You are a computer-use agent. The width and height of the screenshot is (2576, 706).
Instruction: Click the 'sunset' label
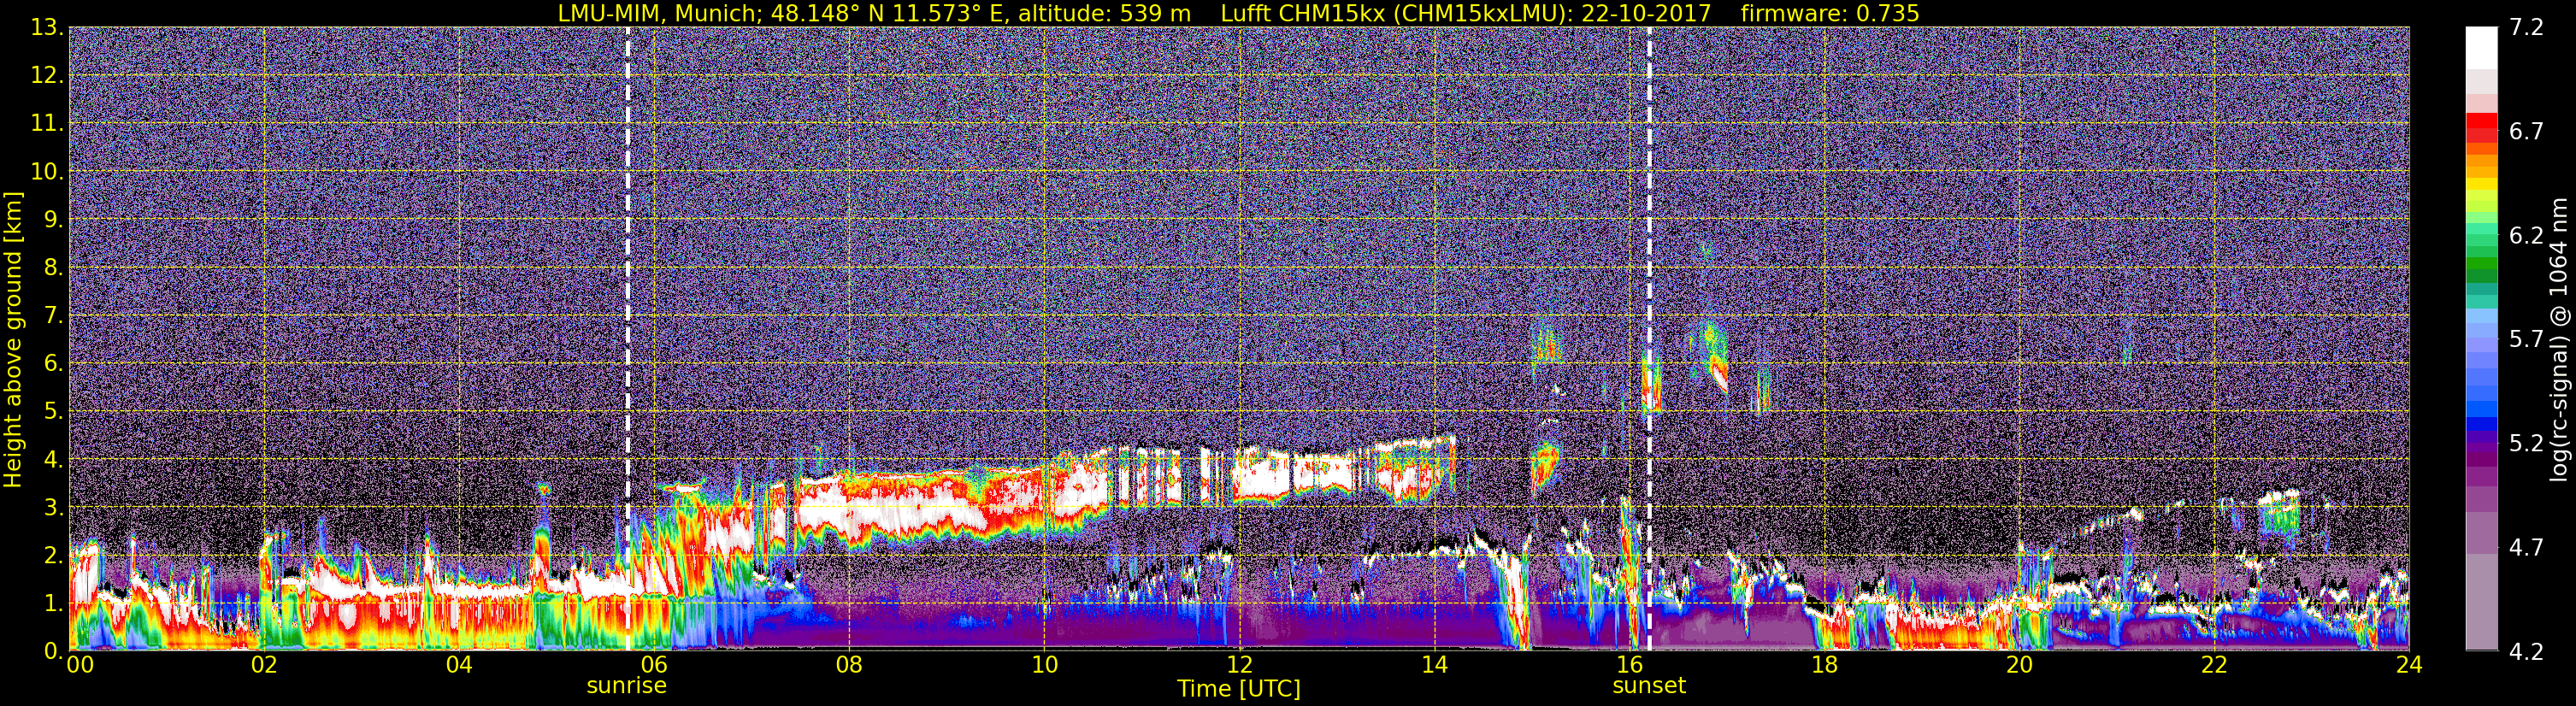point(1649,686)
